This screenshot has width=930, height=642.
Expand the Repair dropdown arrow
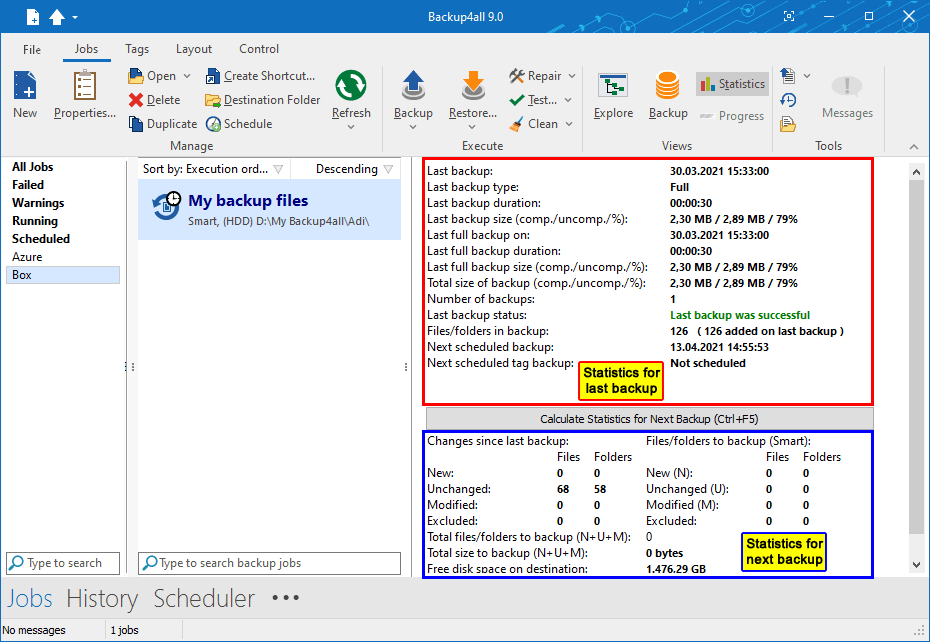pyautogui.click(x=572, y=76)
